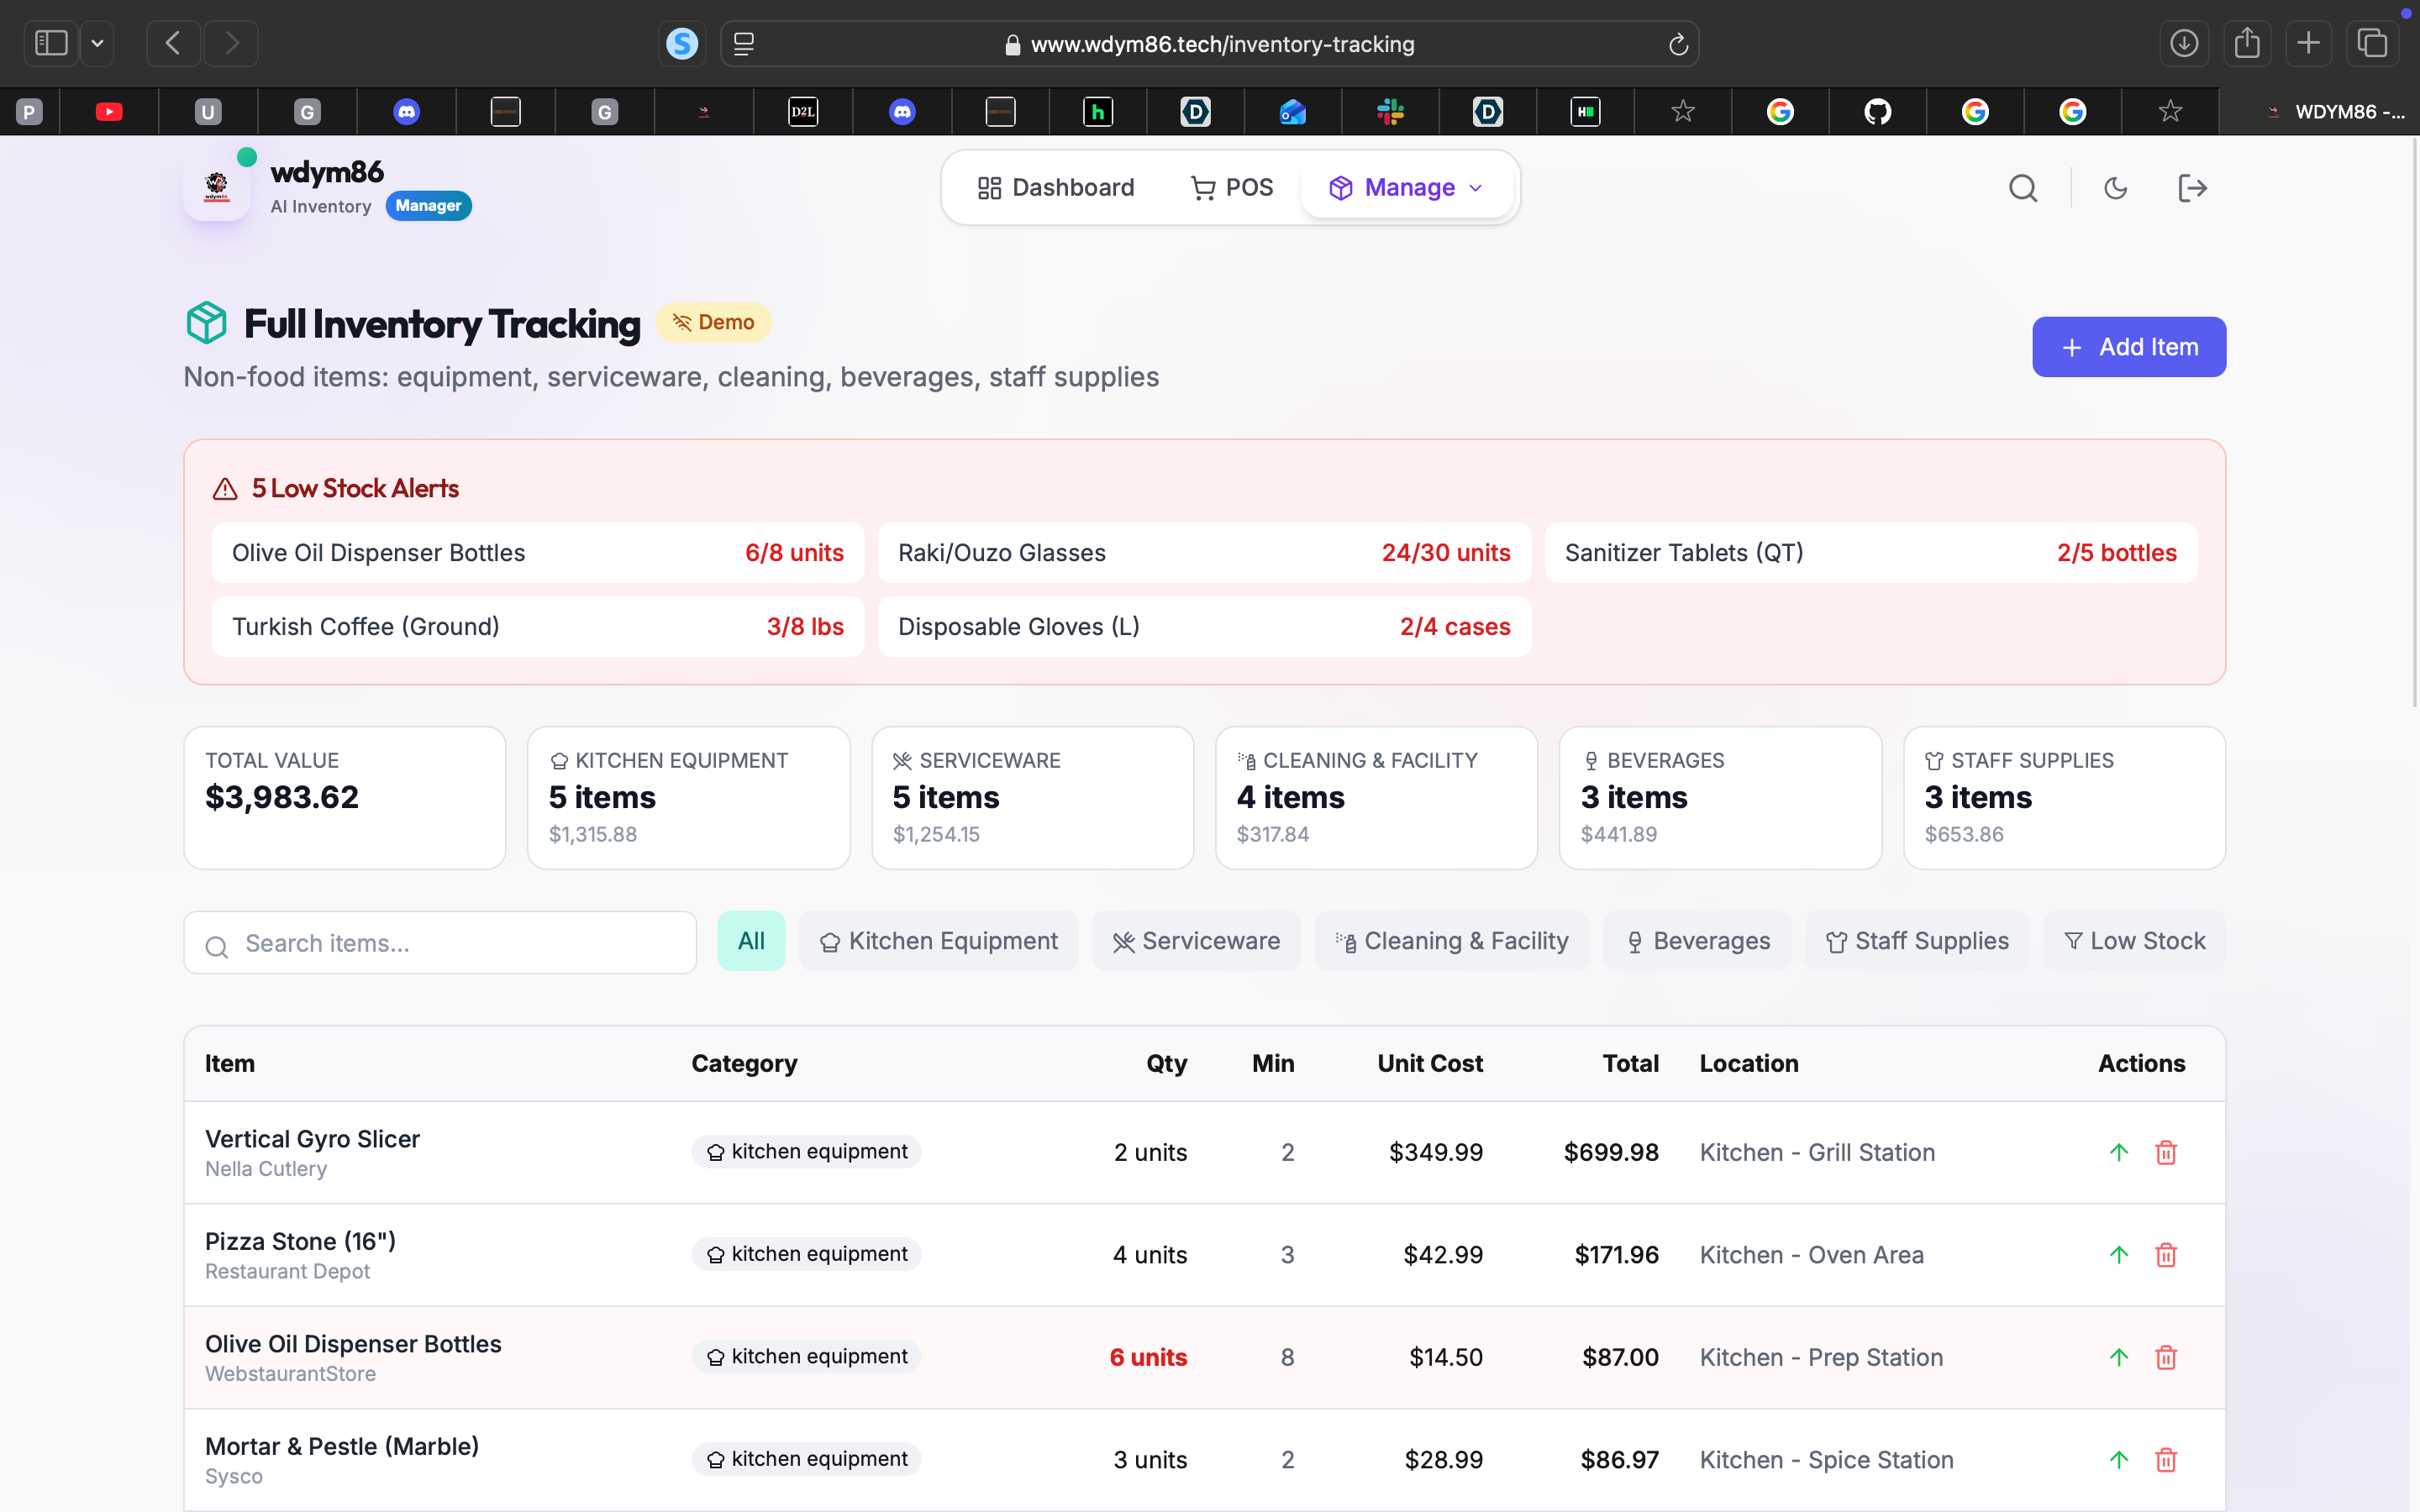The height and width of the screenshot is (1512, 2420).
Task: Expand the Manage dropdown menu
Action: click(1406, 188)
